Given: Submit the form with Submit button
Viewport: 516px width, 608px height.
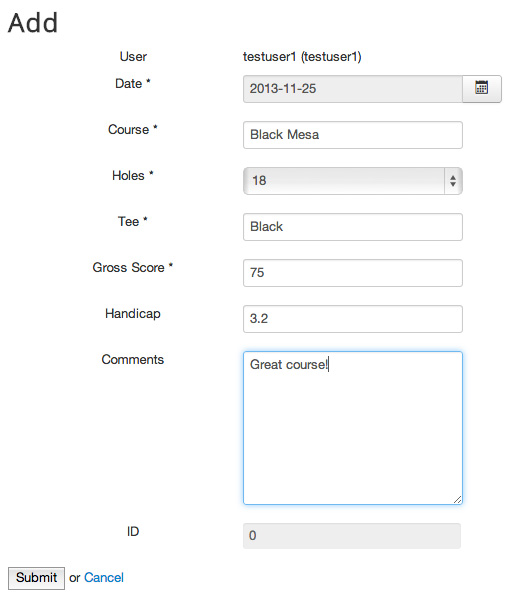Looking at the screenshot, I should click(36, 578).
